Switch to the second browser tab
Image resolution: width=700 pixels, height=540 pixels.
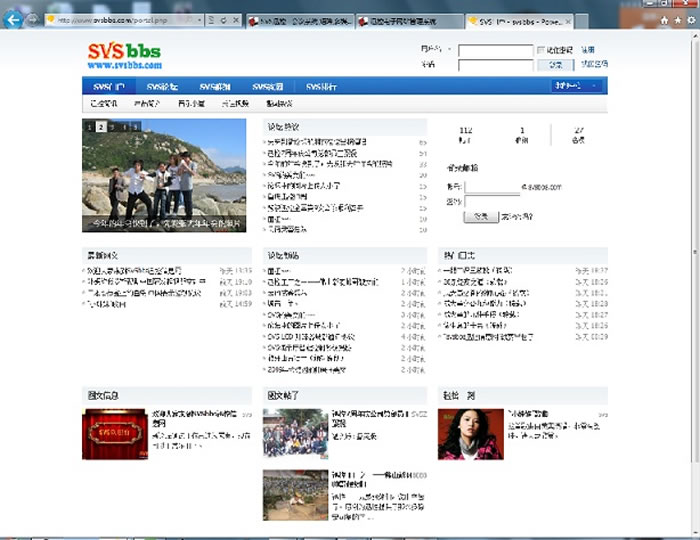pos(299,20)
